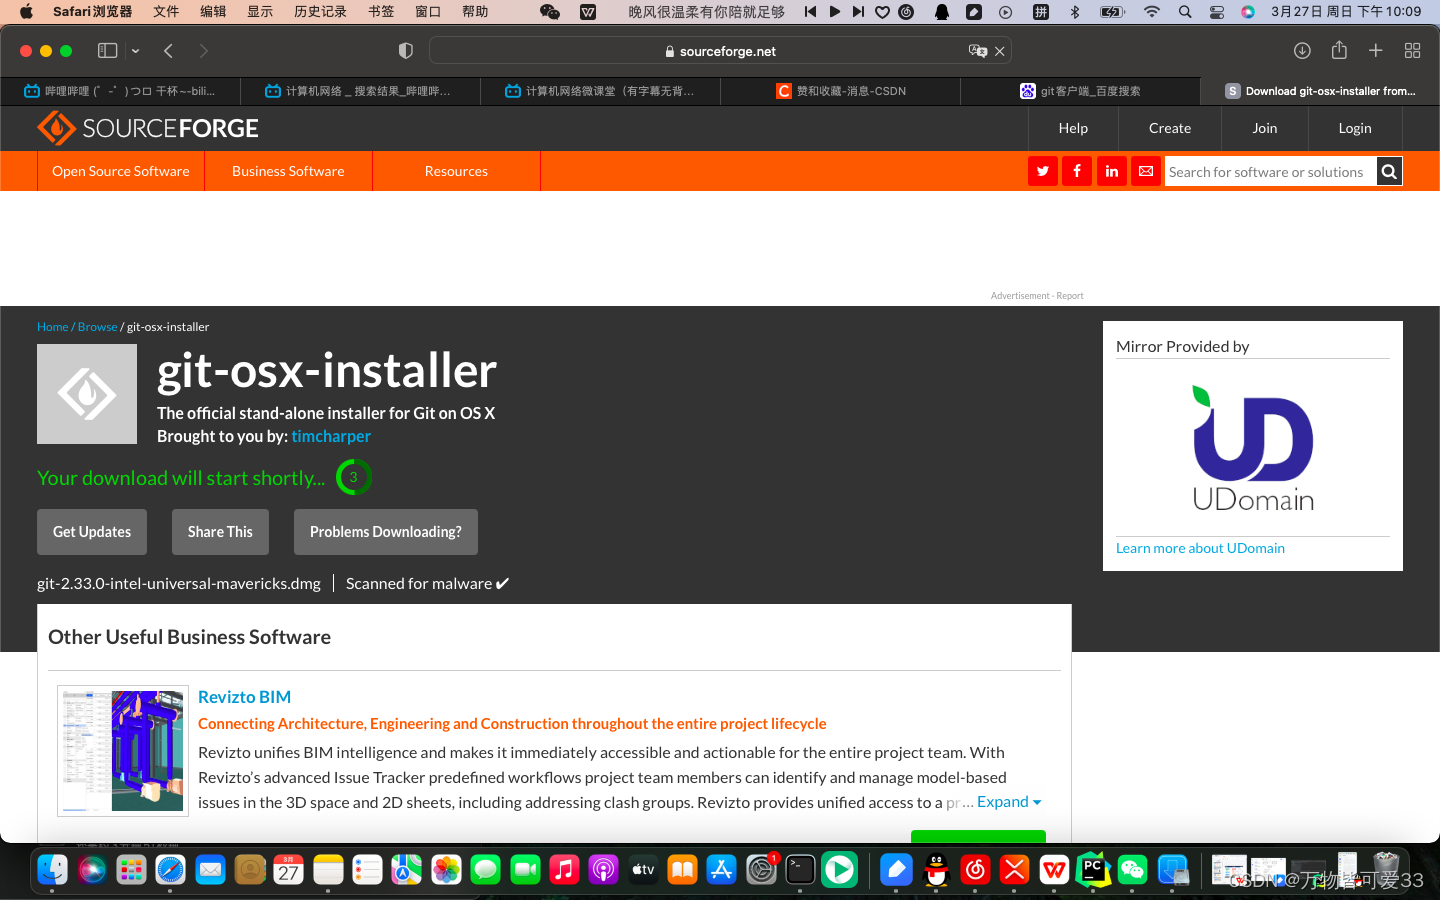The image size is (1440, 900).
Task: Click the Get Updates button
Action: (92, 532)
